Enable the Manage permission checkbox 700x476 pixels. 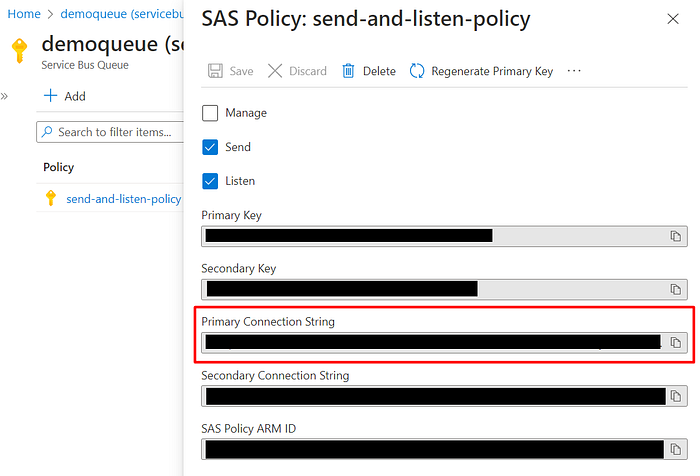pyautogui.click(x=210, y=113)
